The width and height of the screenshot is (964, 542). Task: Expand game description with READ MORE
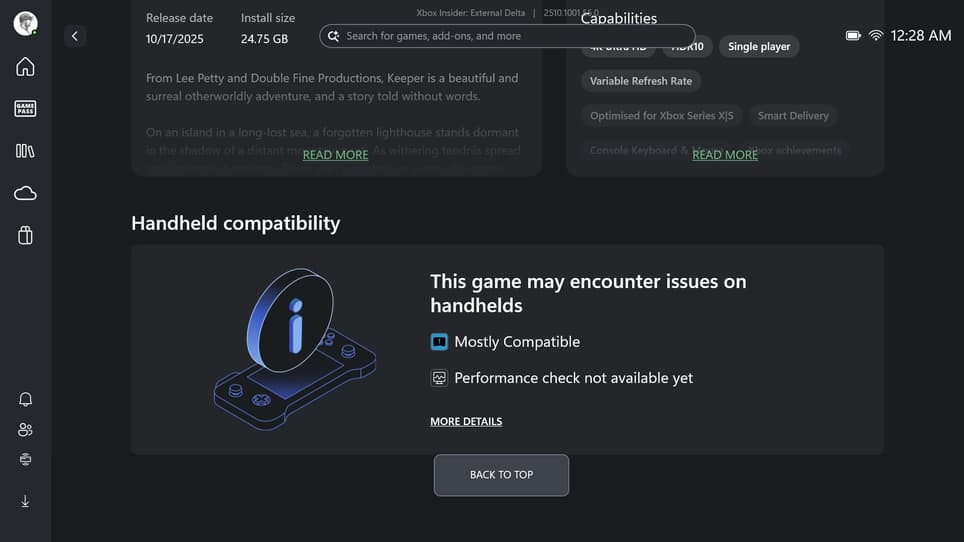click(335, 155)
